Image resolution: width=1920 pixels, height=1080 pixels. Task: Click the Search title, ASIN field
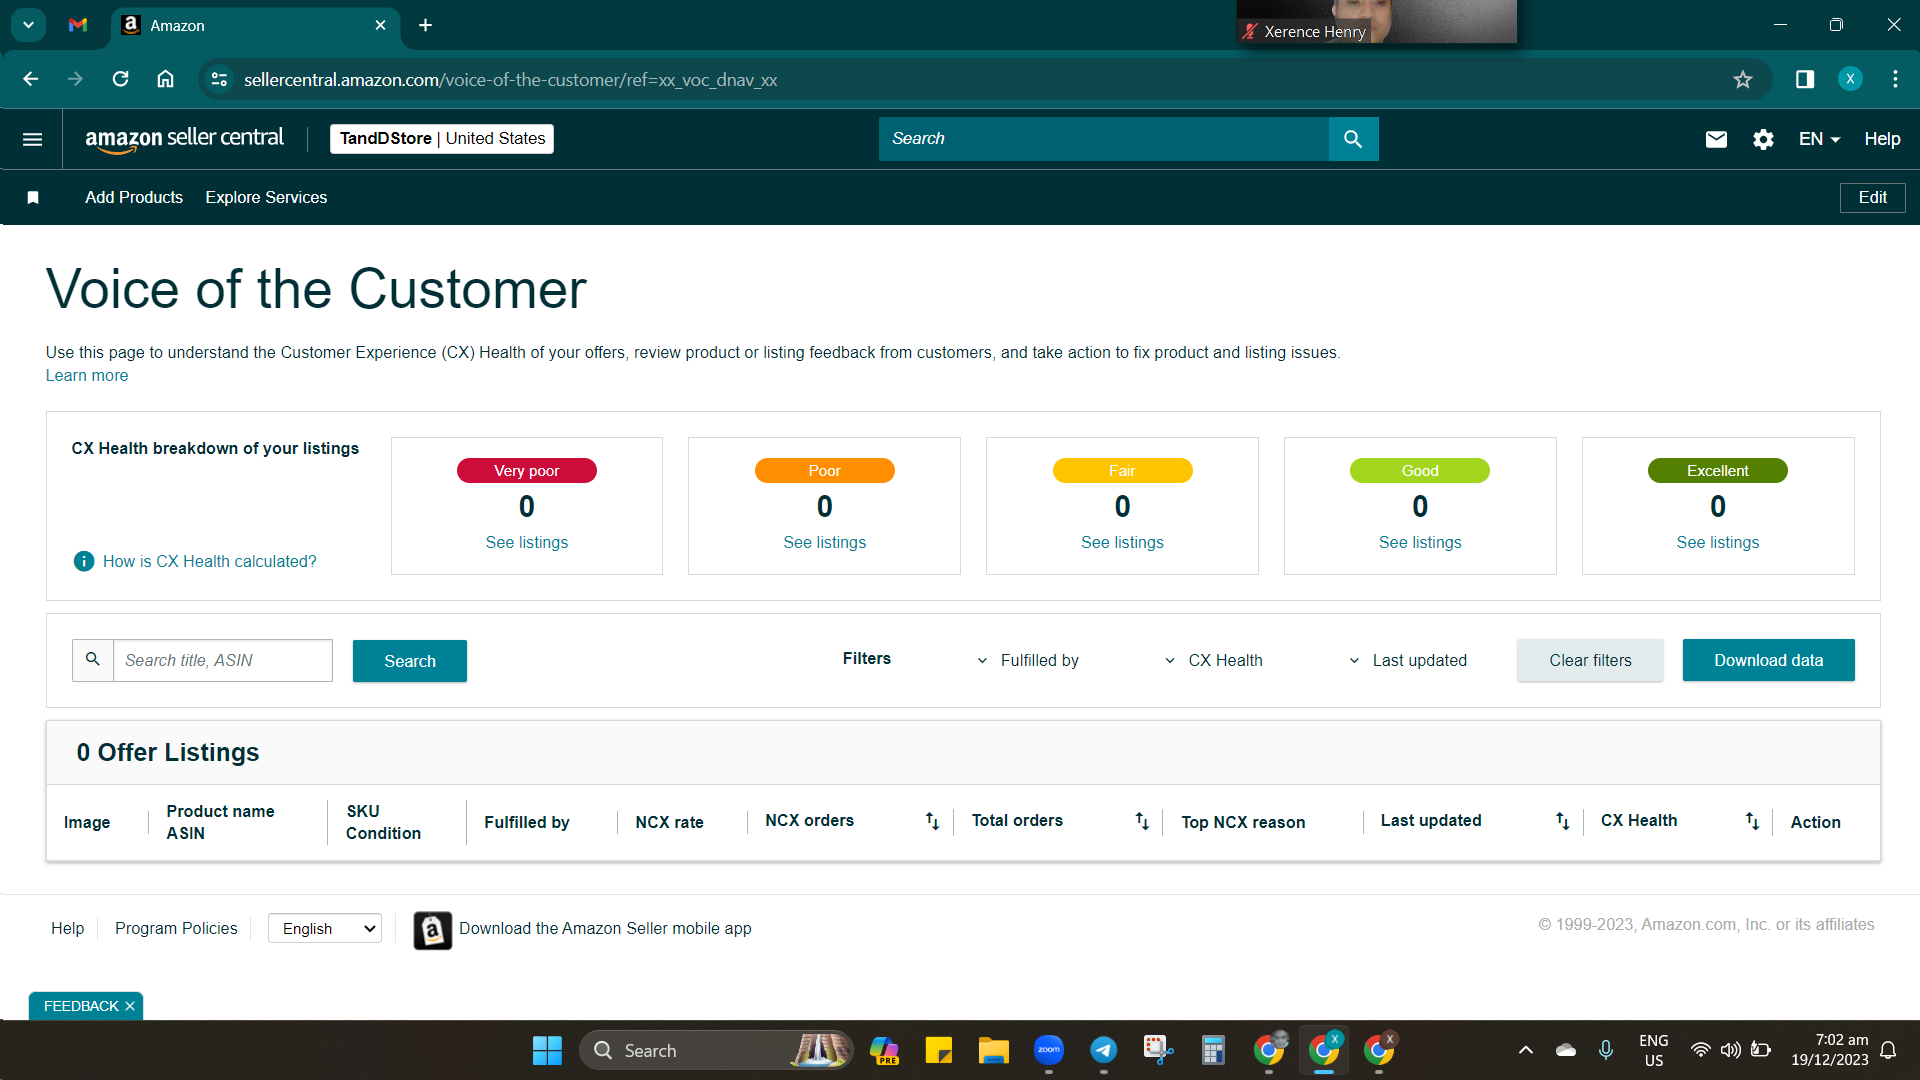223,660
